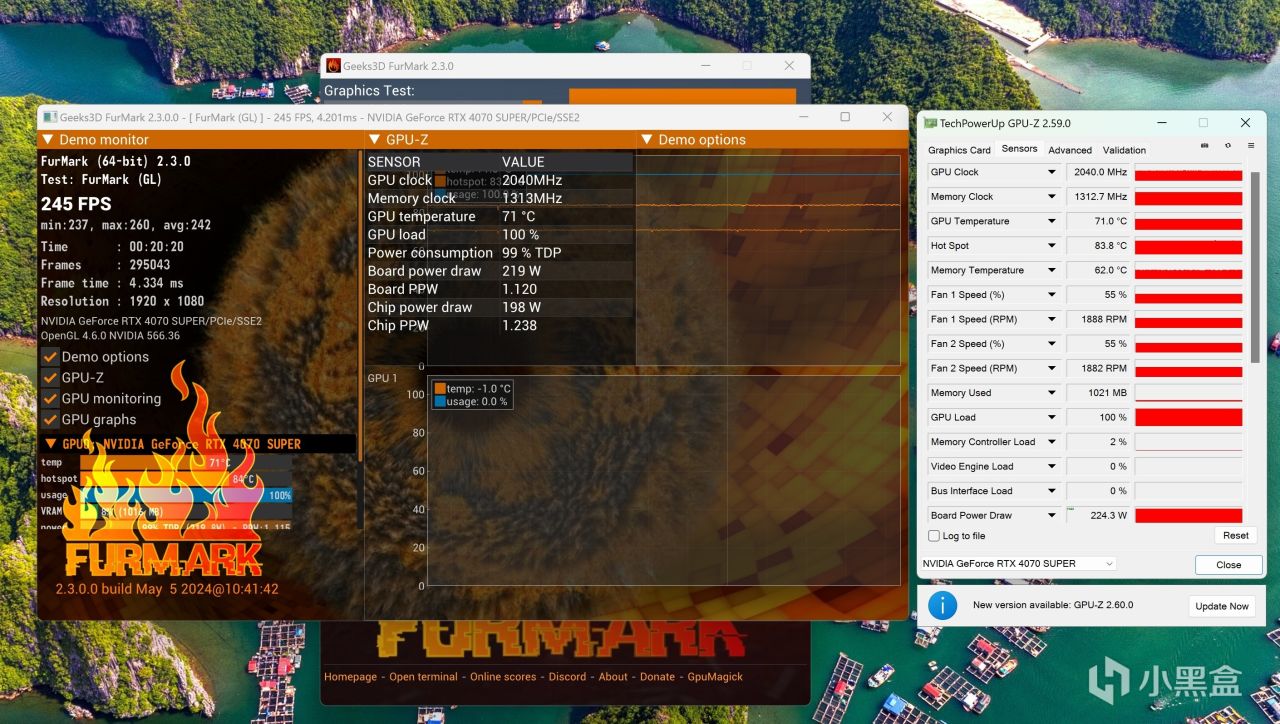1280x724 pixels.
Task: Click the GPU Clock value 2040.0 MHz
Action: coord(1098,172)
